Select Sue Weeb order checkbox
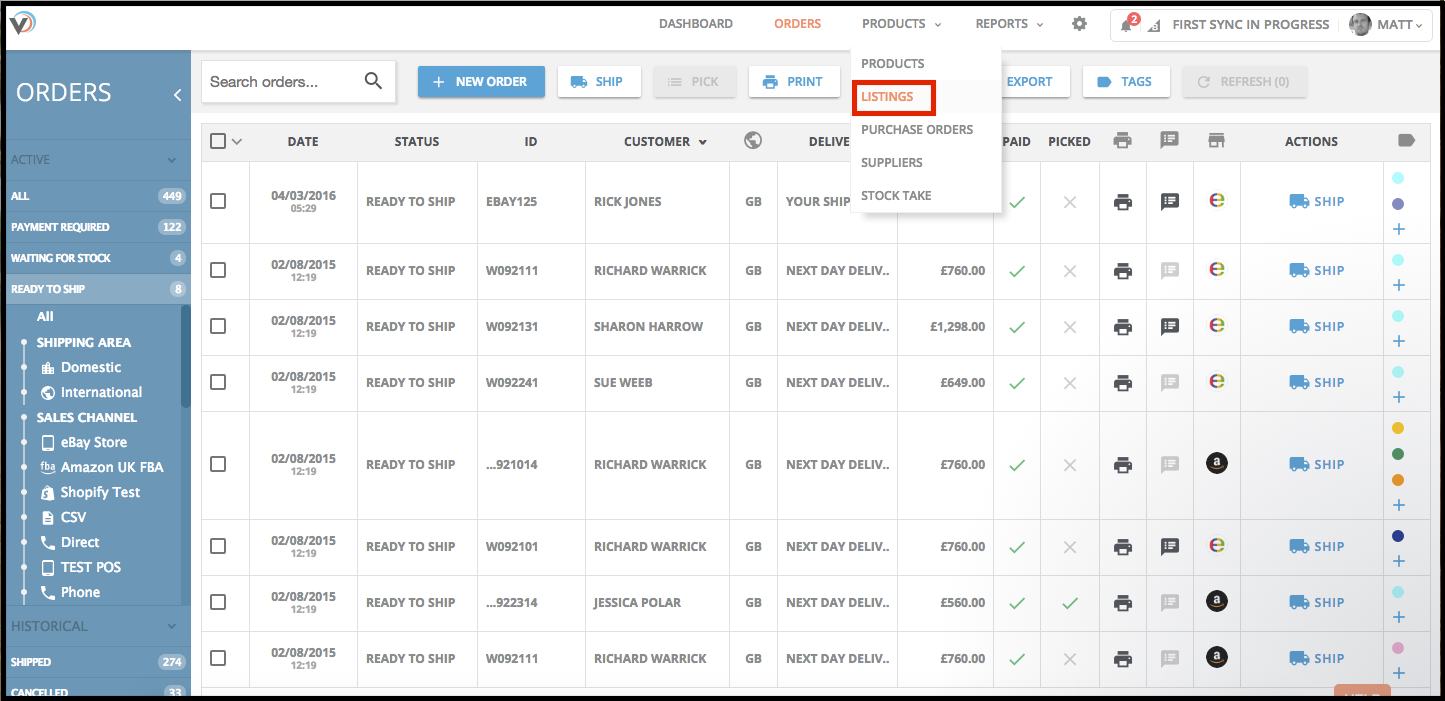Image resolution: width=1445 pixels, height=701 pixels. coord(218,382)
